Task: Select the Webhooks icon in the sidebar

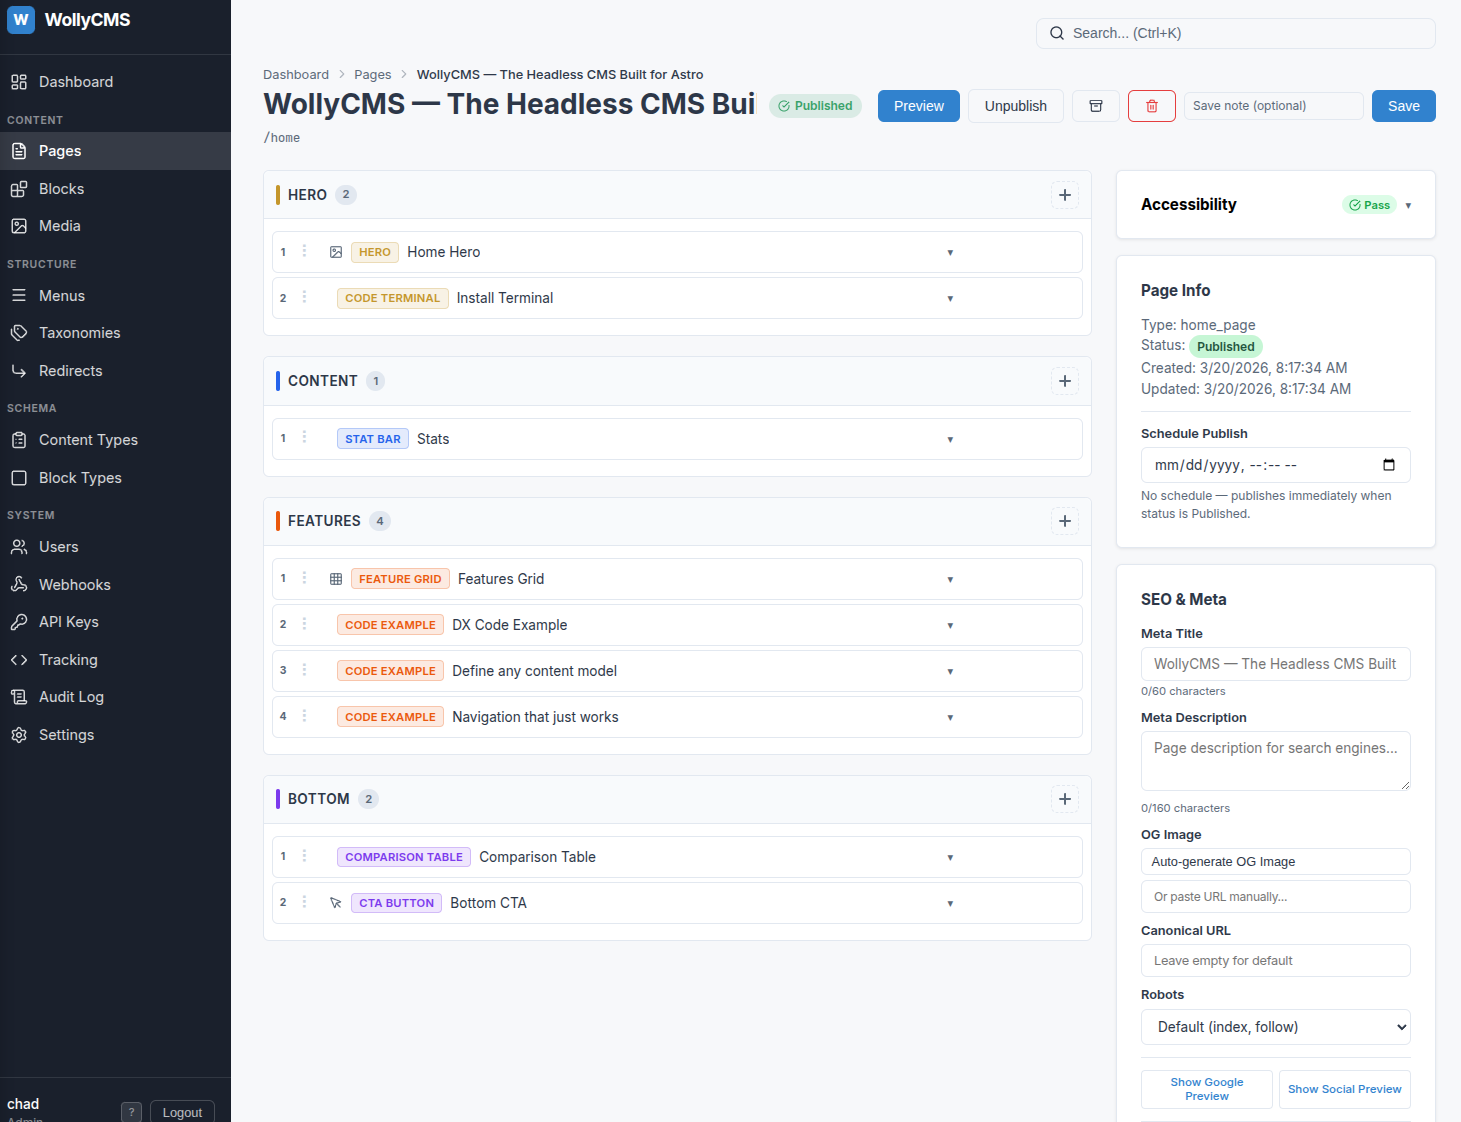Action: [x=20, y=584]
